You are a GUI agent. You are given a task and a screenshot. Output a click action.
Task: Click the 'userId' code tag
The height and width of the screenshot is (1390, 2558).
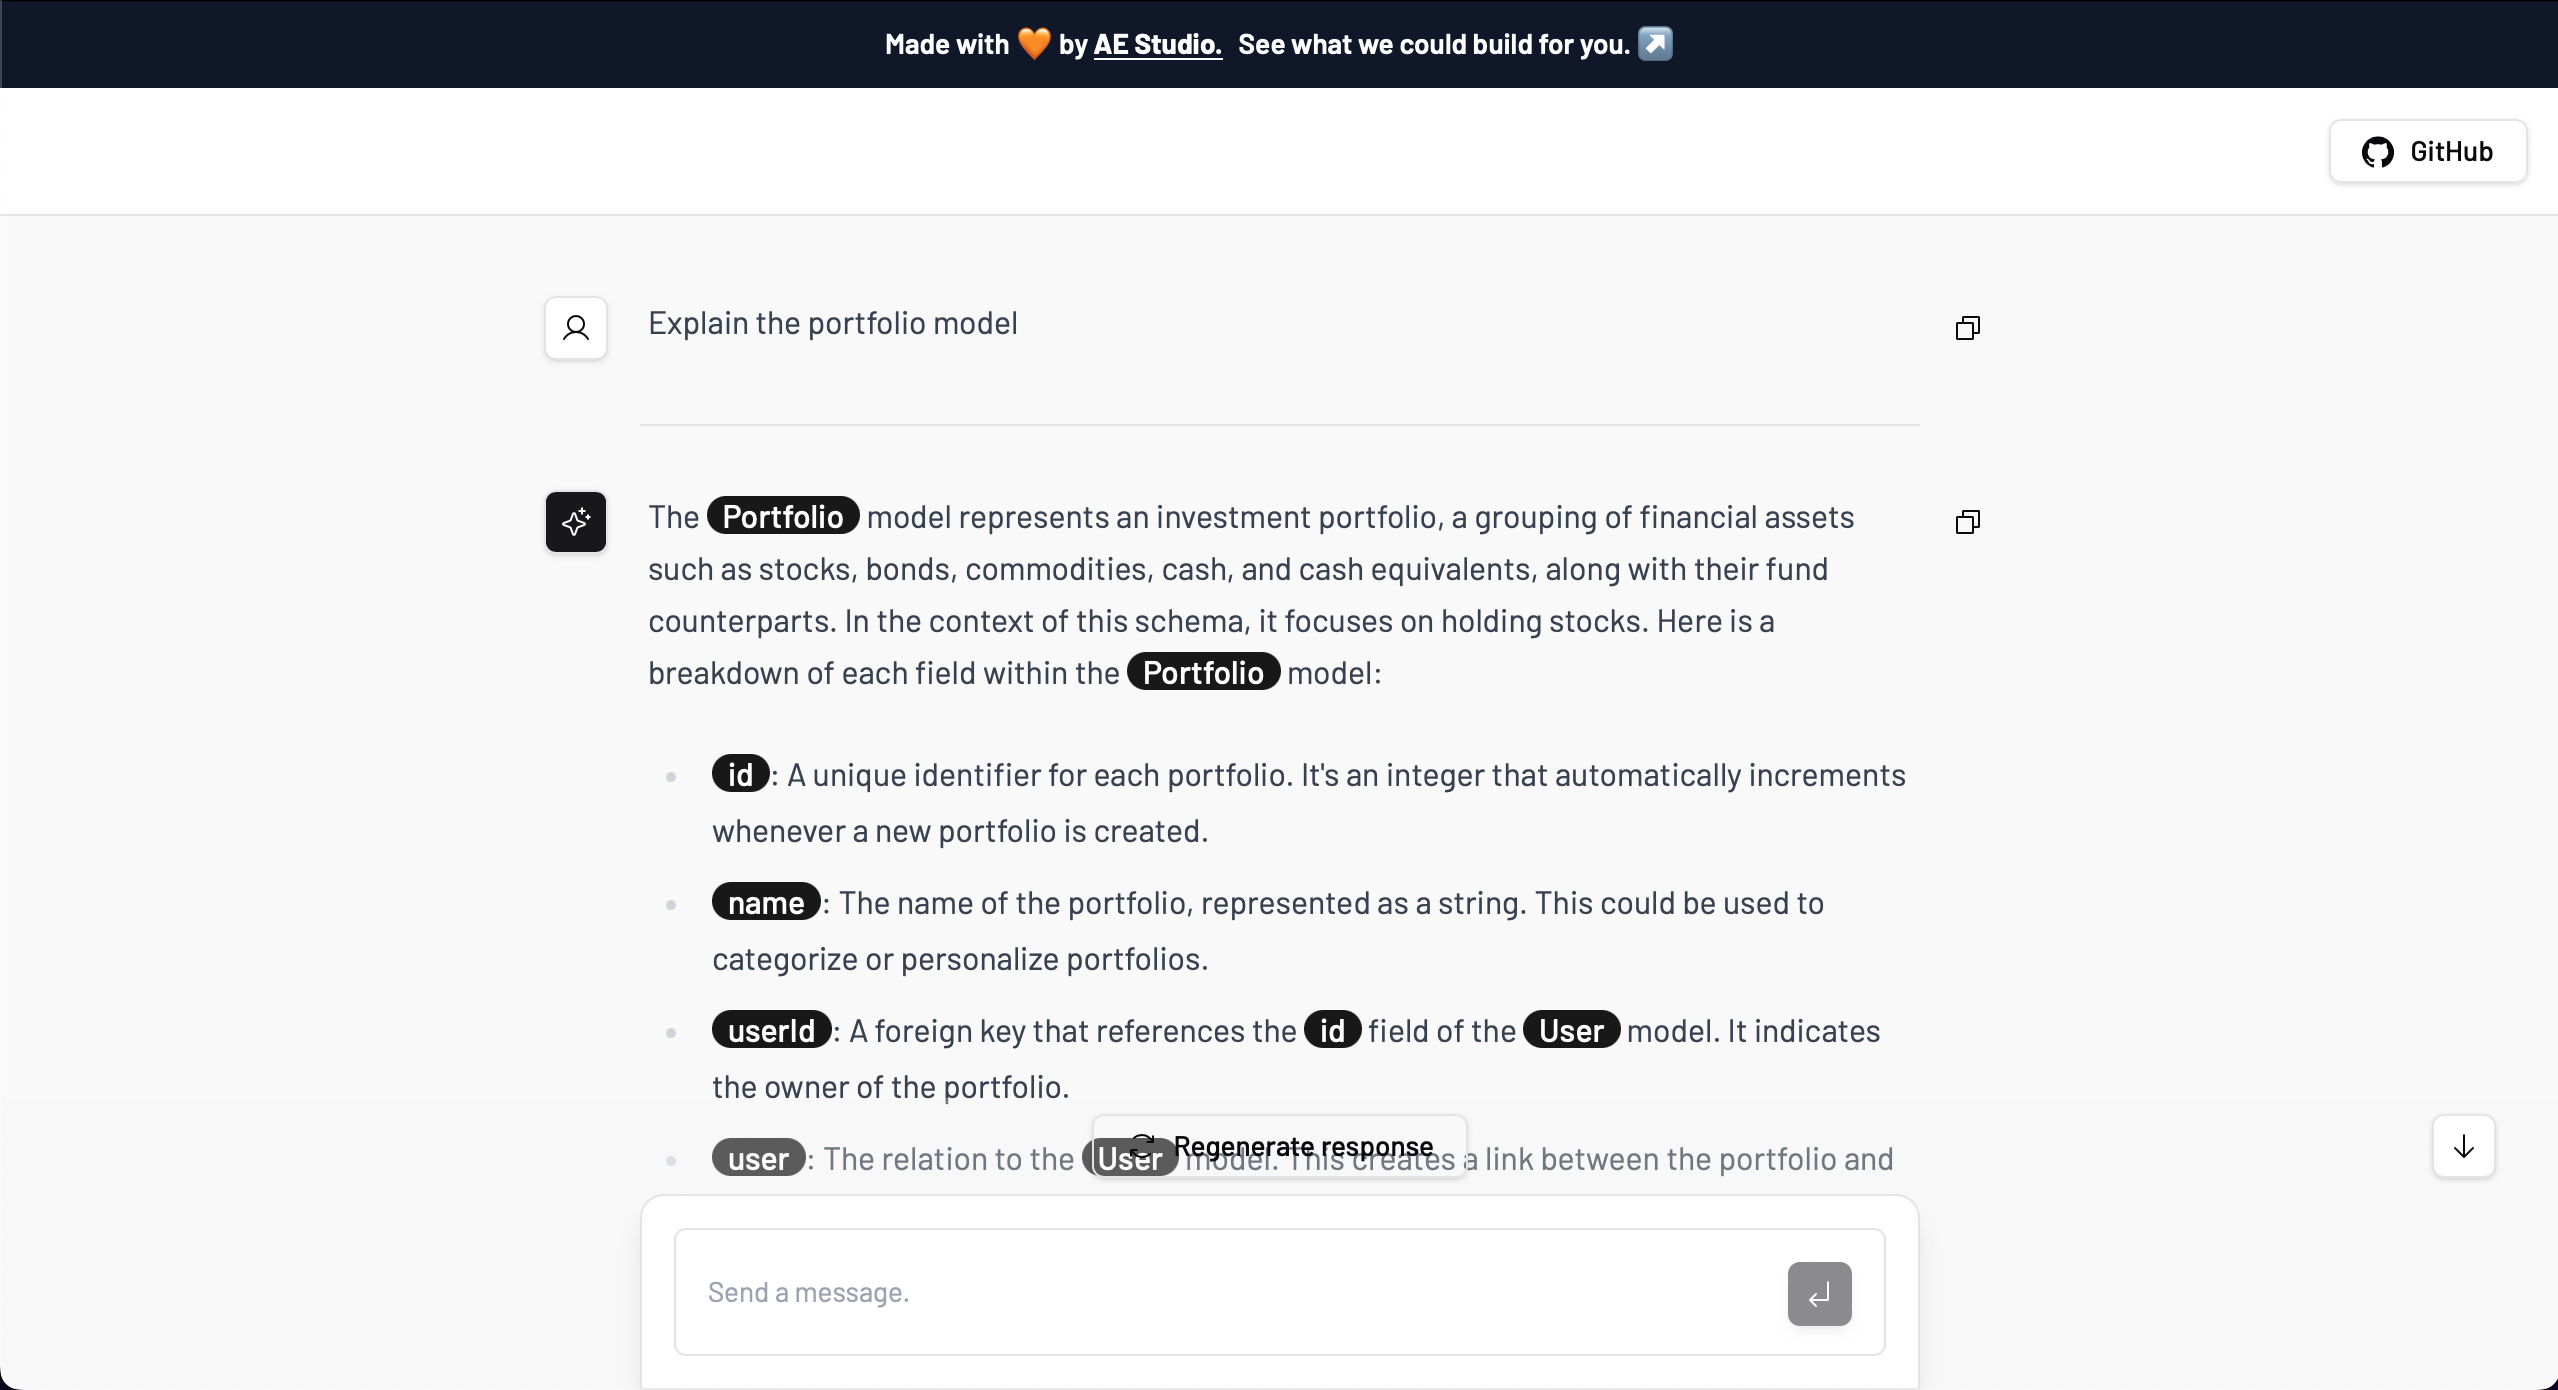(771, 1031)
